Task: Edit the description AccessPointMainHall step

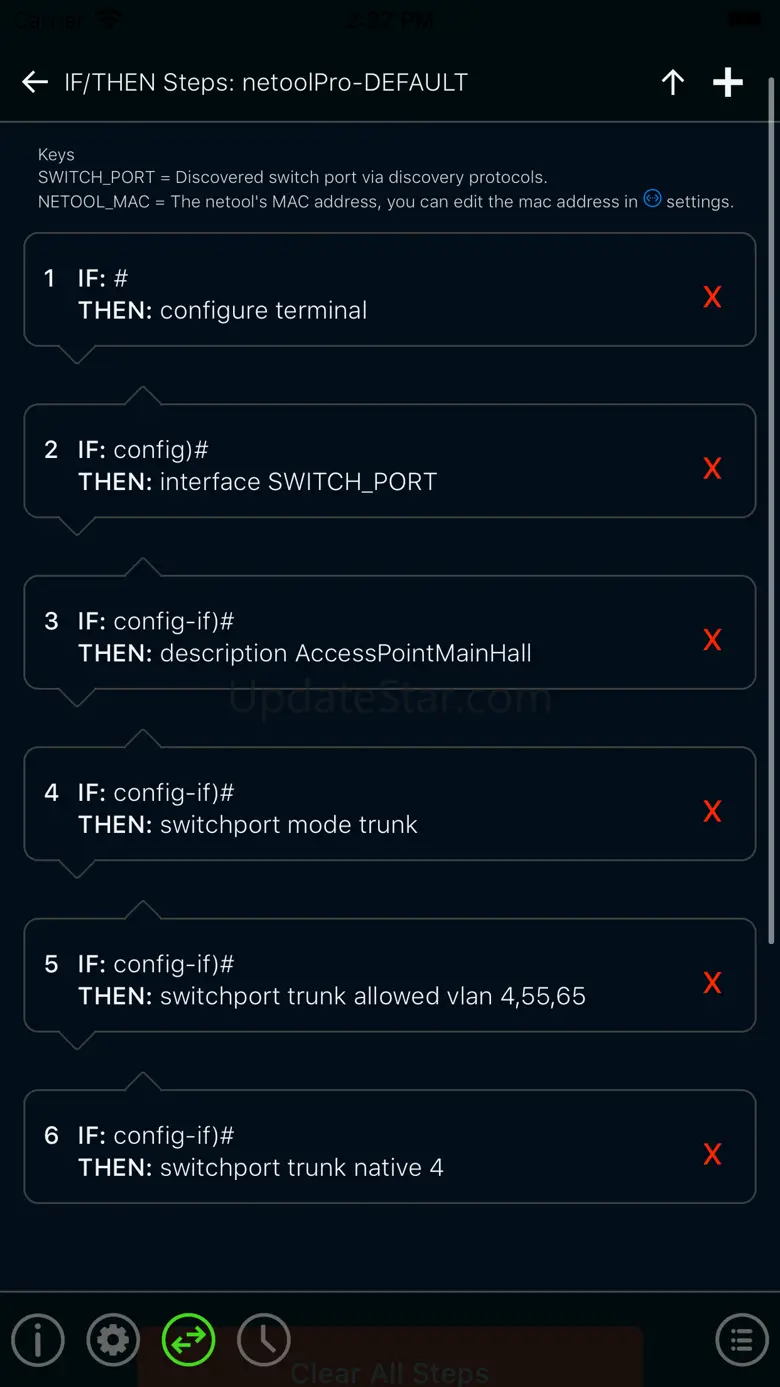Action: 350,637
